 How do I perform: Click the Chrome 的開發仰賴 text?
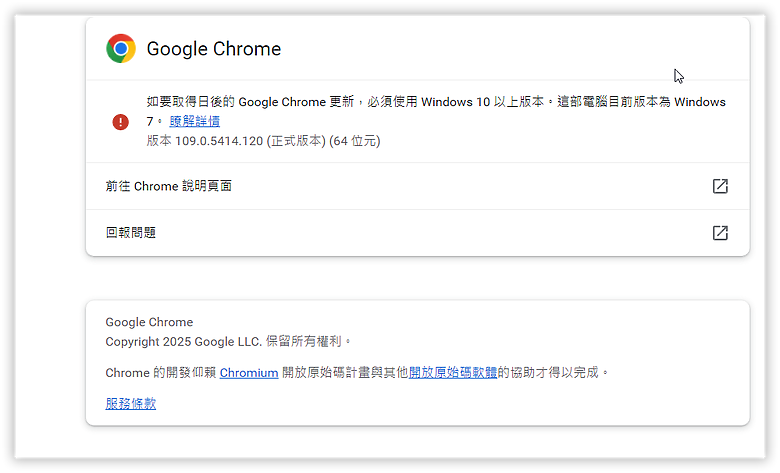point(161,373)
